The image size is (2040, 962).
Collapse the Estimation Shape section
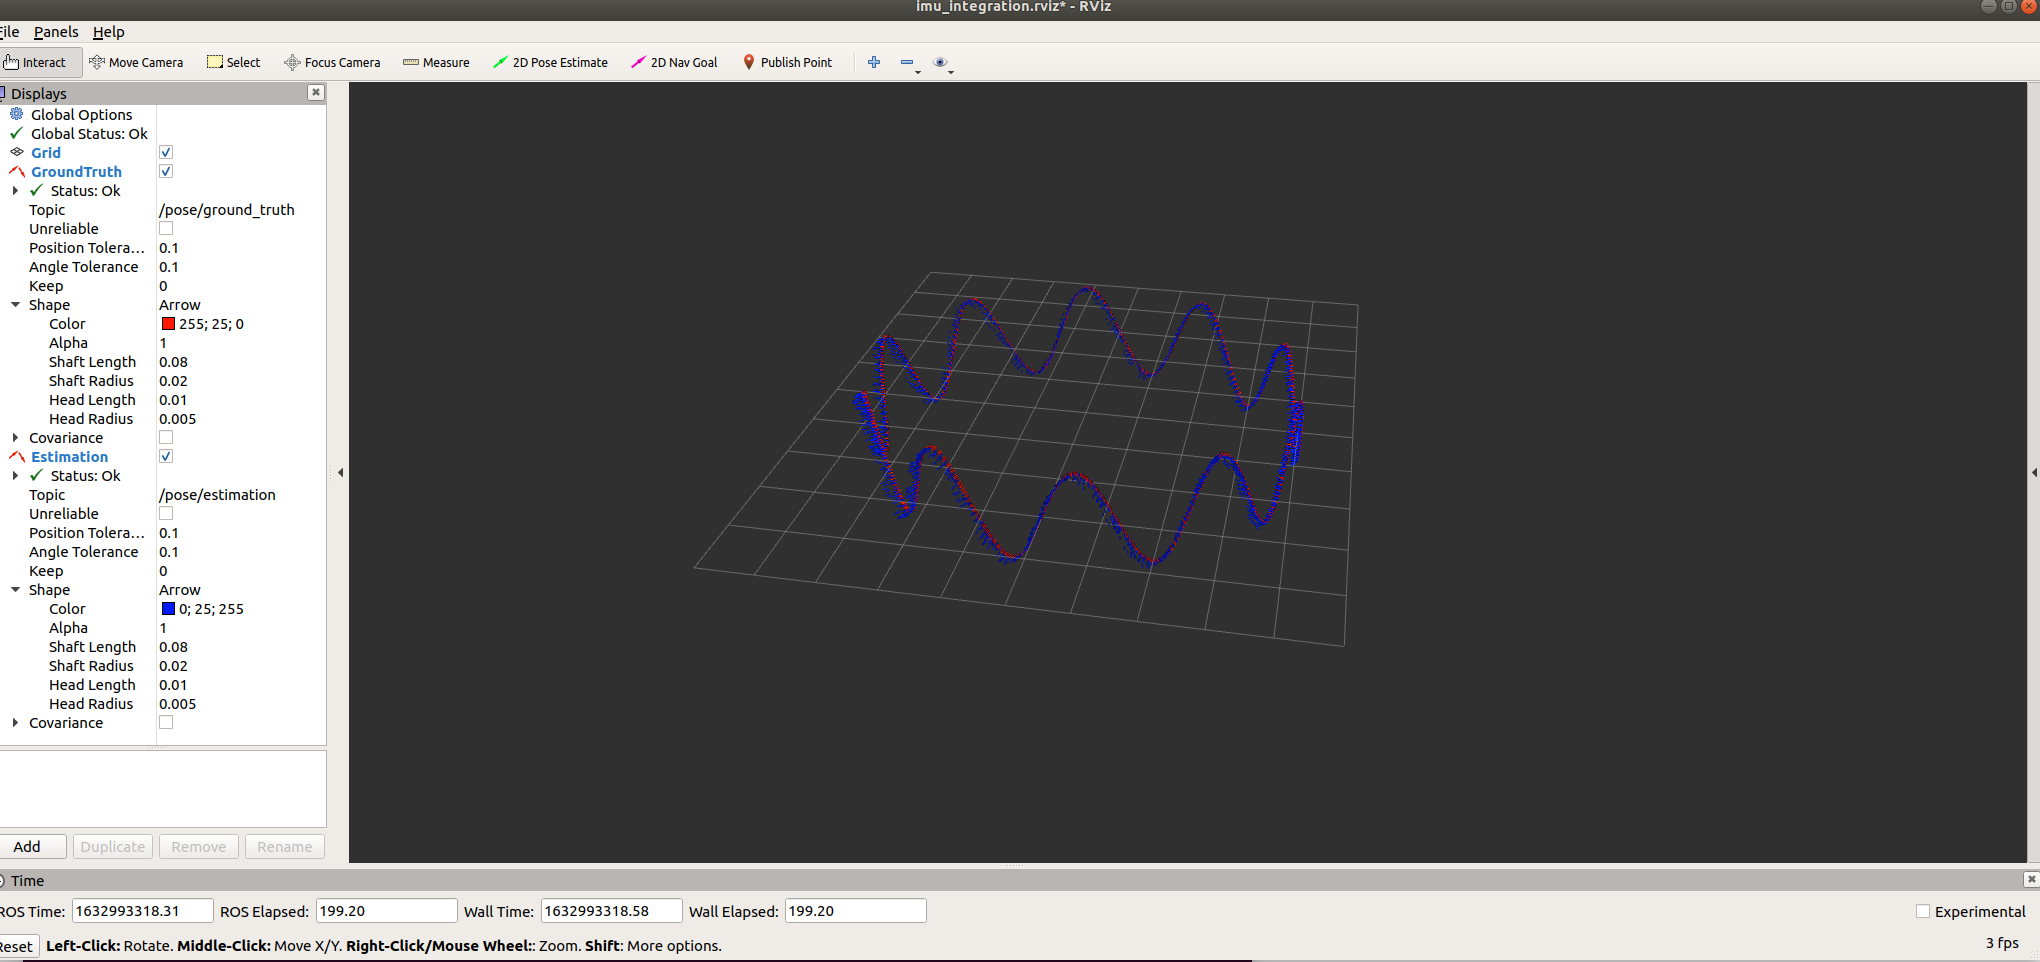15,589
